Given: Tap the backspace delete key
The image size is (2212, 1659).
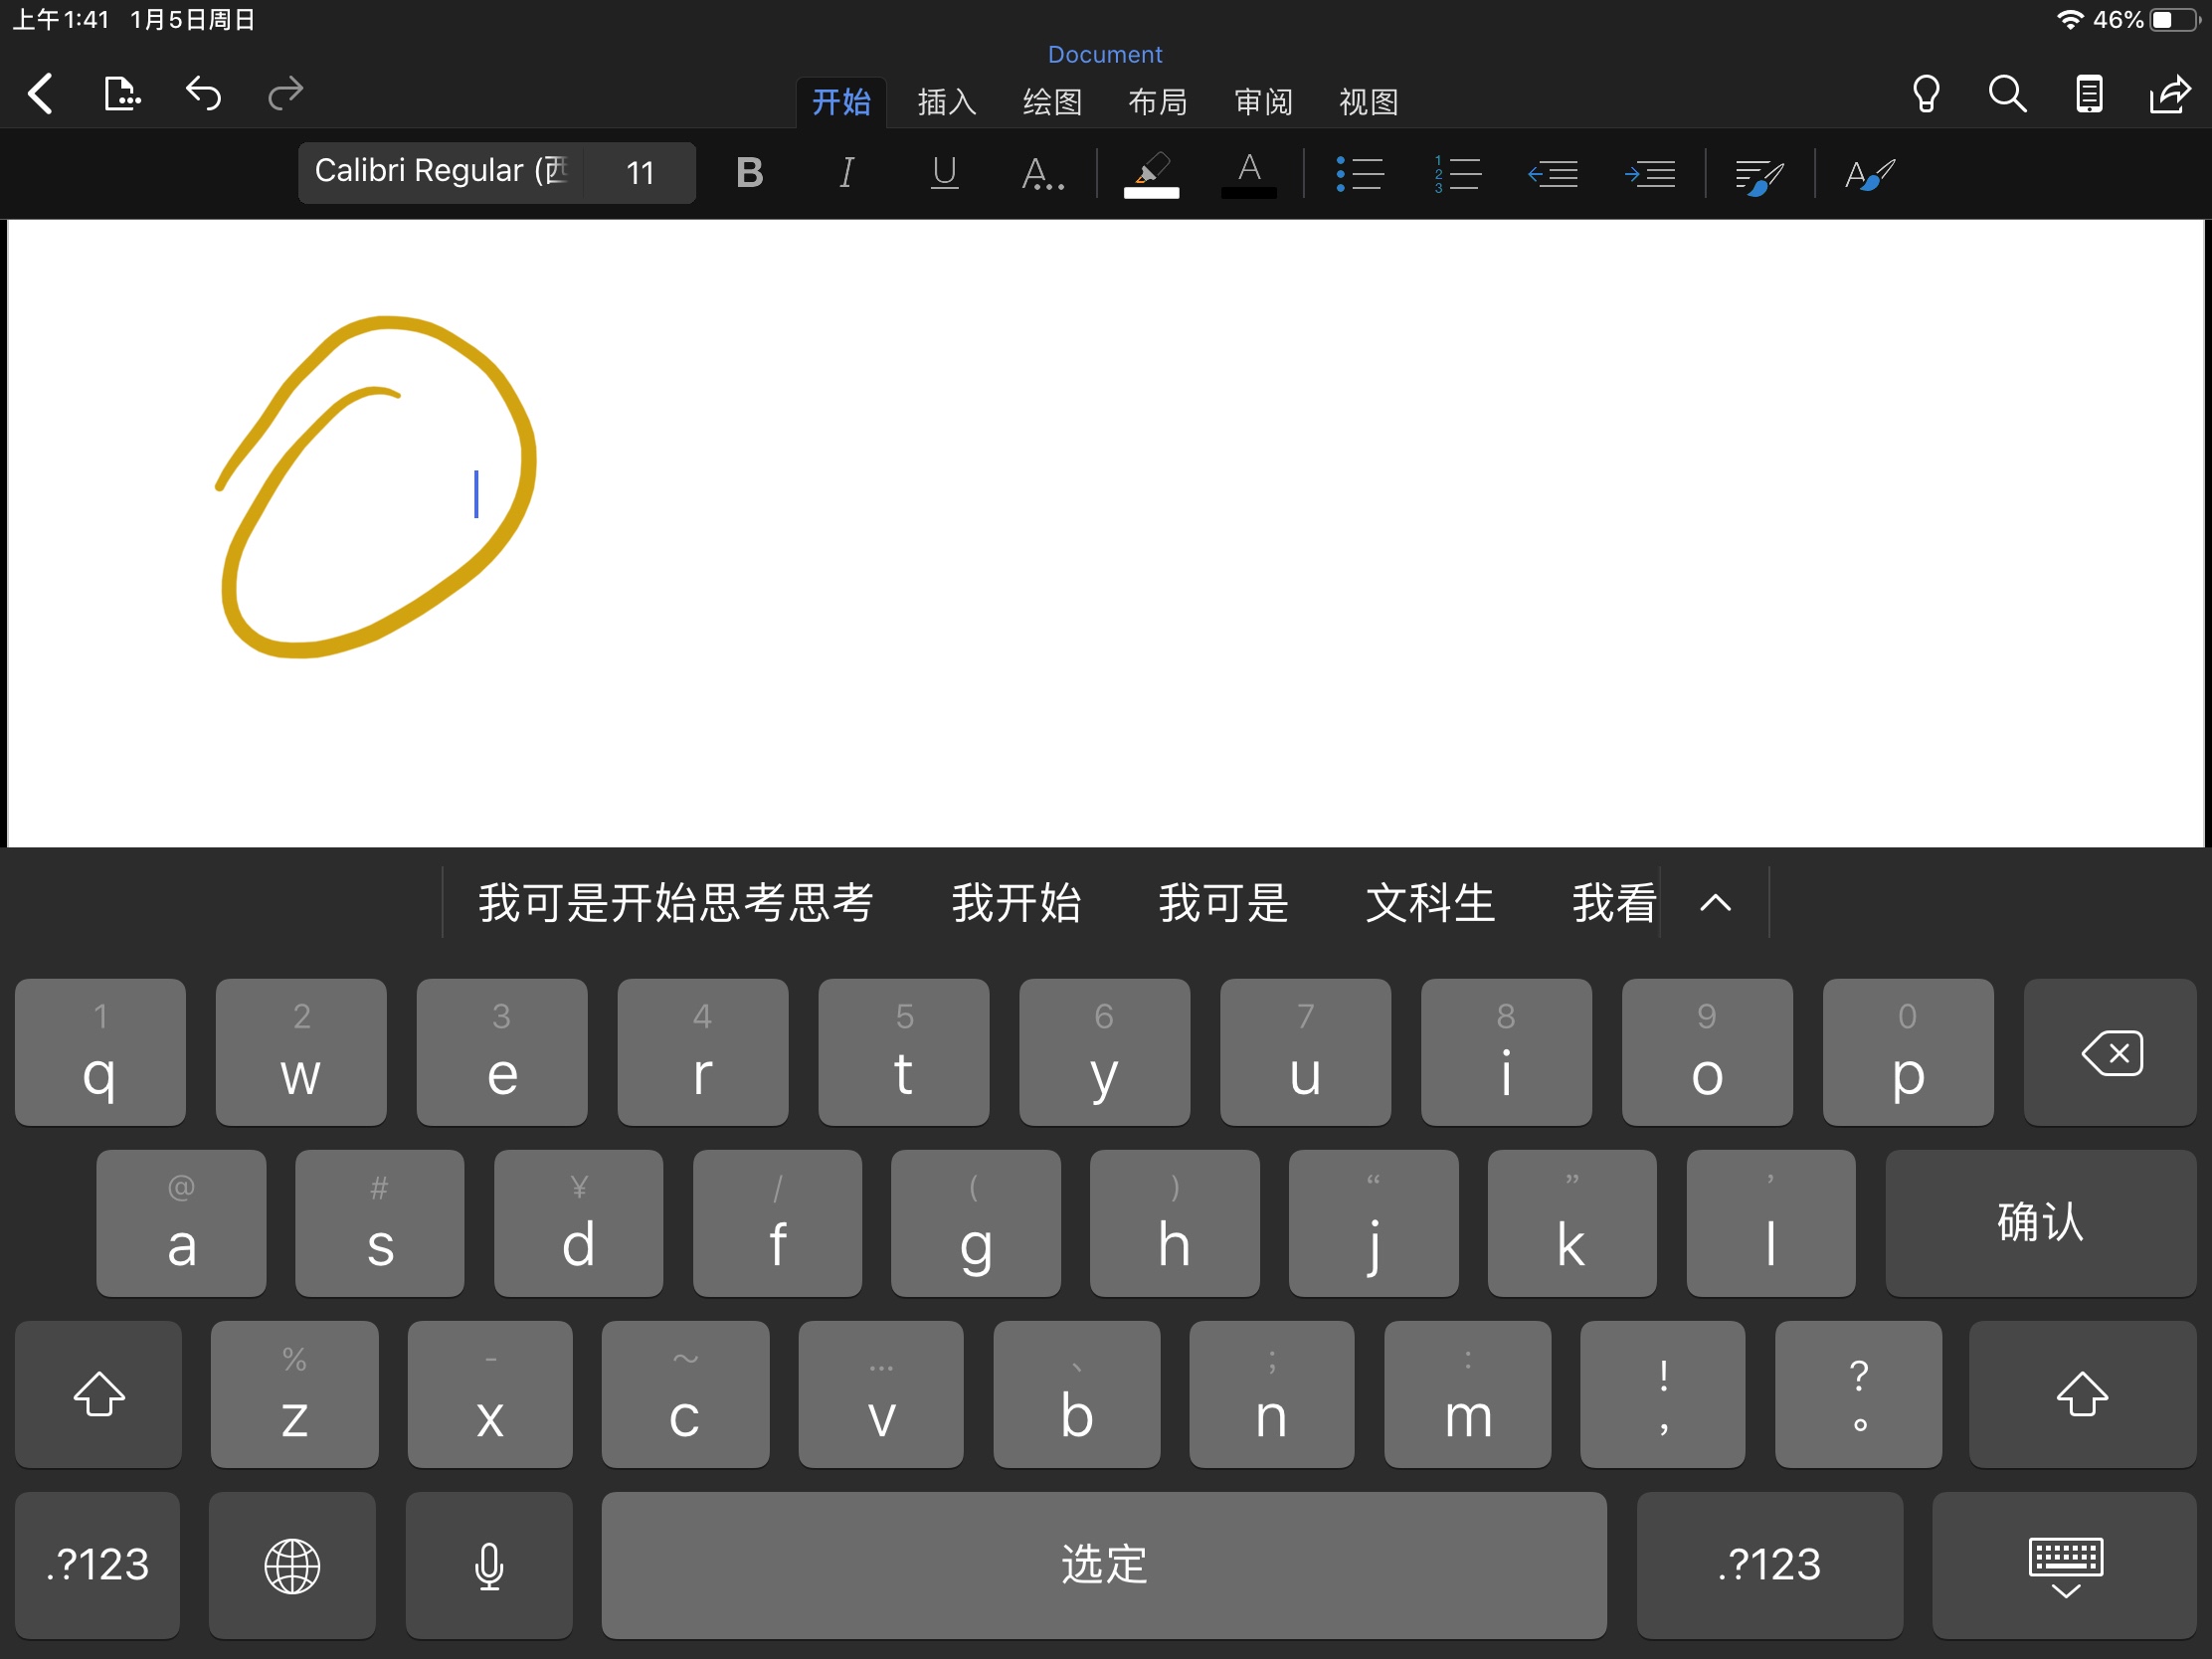Looking at the screenshot, I should [2110, 1052].
